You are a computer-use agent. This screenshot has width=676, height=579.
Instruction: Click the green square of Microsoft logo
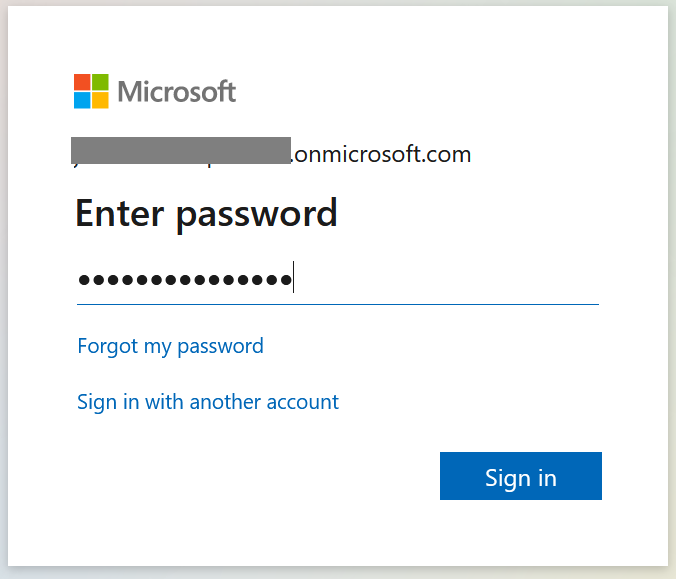pos(100,82)
